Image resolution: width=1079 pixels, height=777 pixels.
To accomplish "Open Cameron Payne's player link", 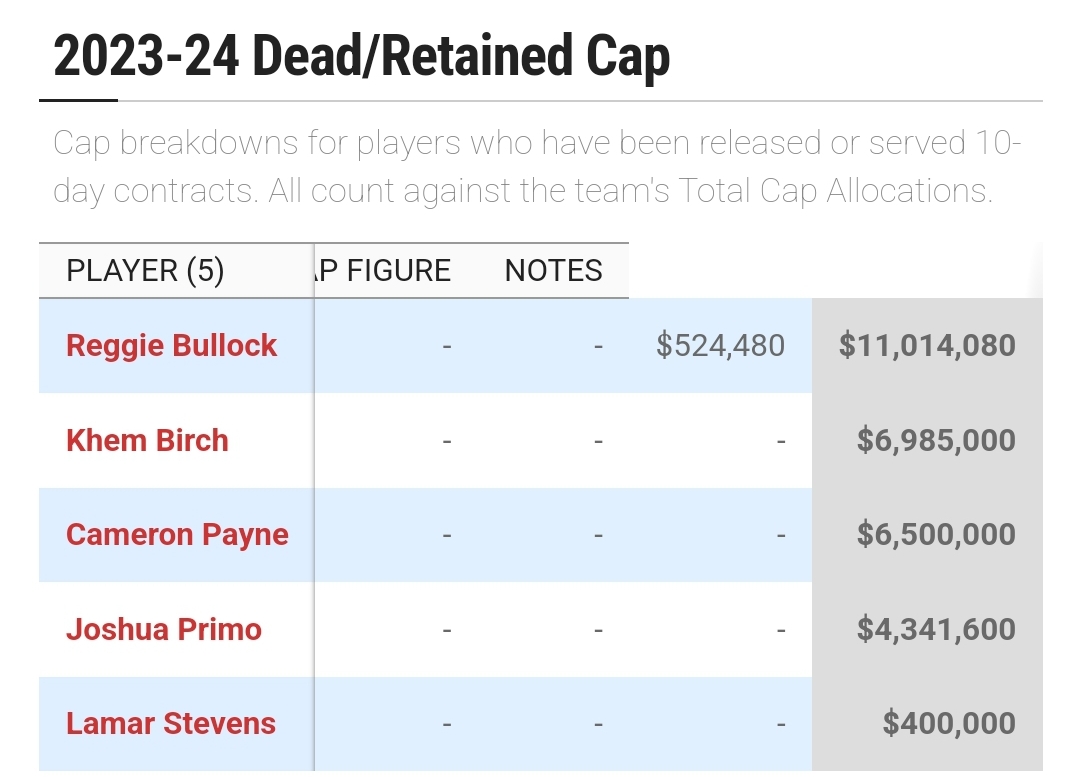I will coord(177,534).
